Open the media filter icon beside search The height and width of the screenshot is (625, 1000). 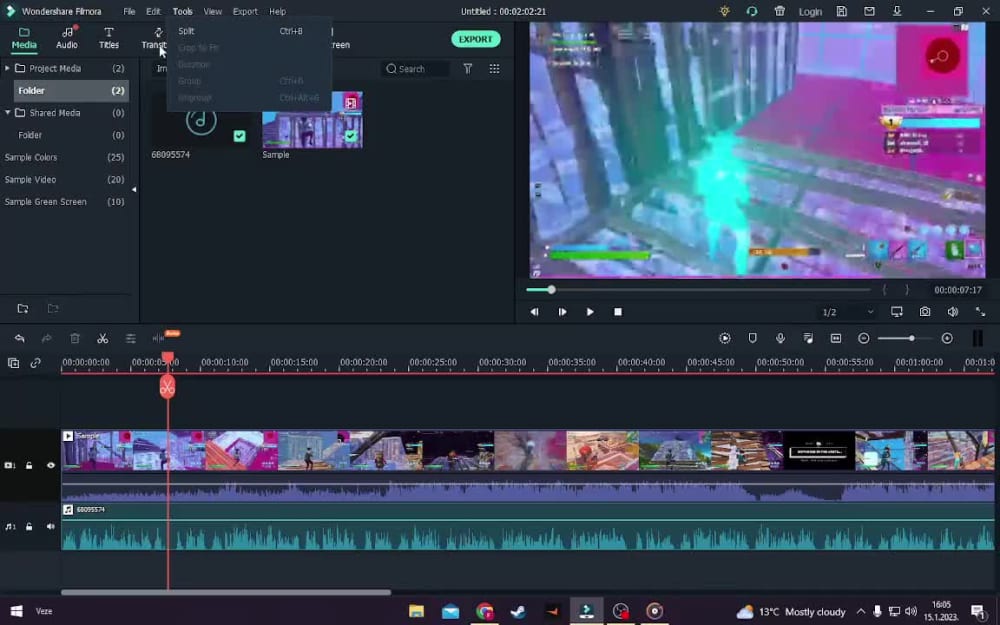click(x=467, y=68)
